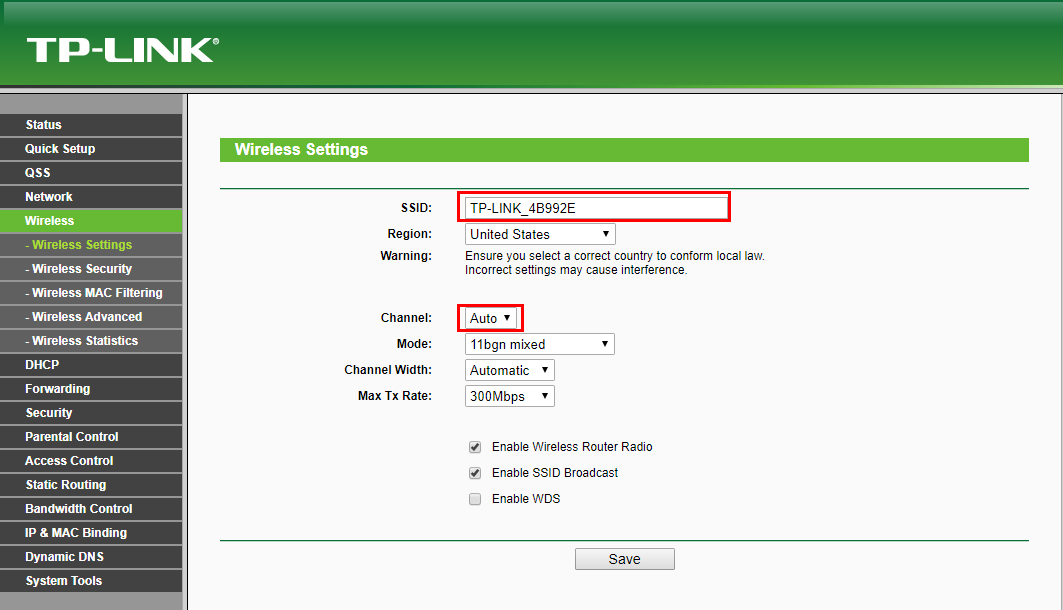
Task: Click the Max Tx Rate label
Action: pyautogui.click(x=395, y=396)
